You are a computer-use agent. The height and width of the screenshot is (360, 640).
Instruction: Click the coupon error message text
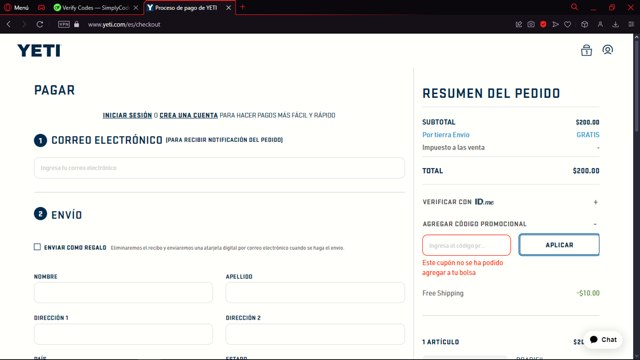tap(463, 268)
